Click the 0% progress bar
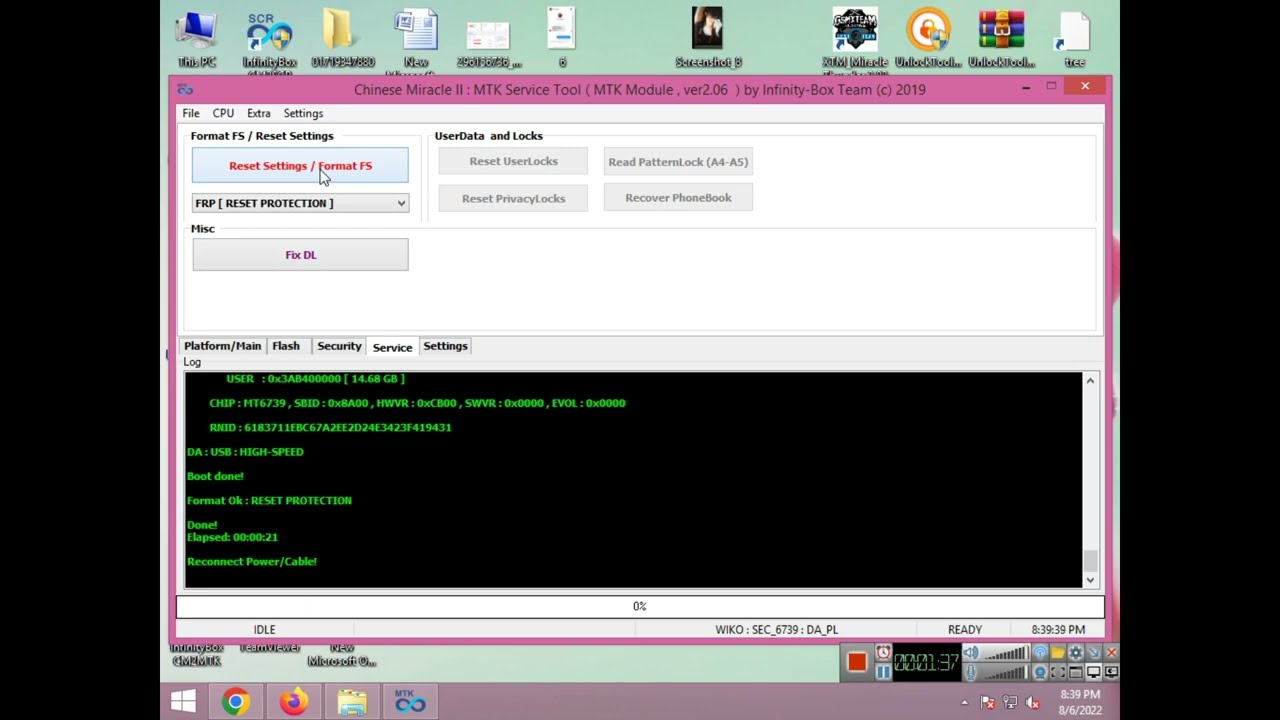 pyautogui.click(x=640, y=606)
